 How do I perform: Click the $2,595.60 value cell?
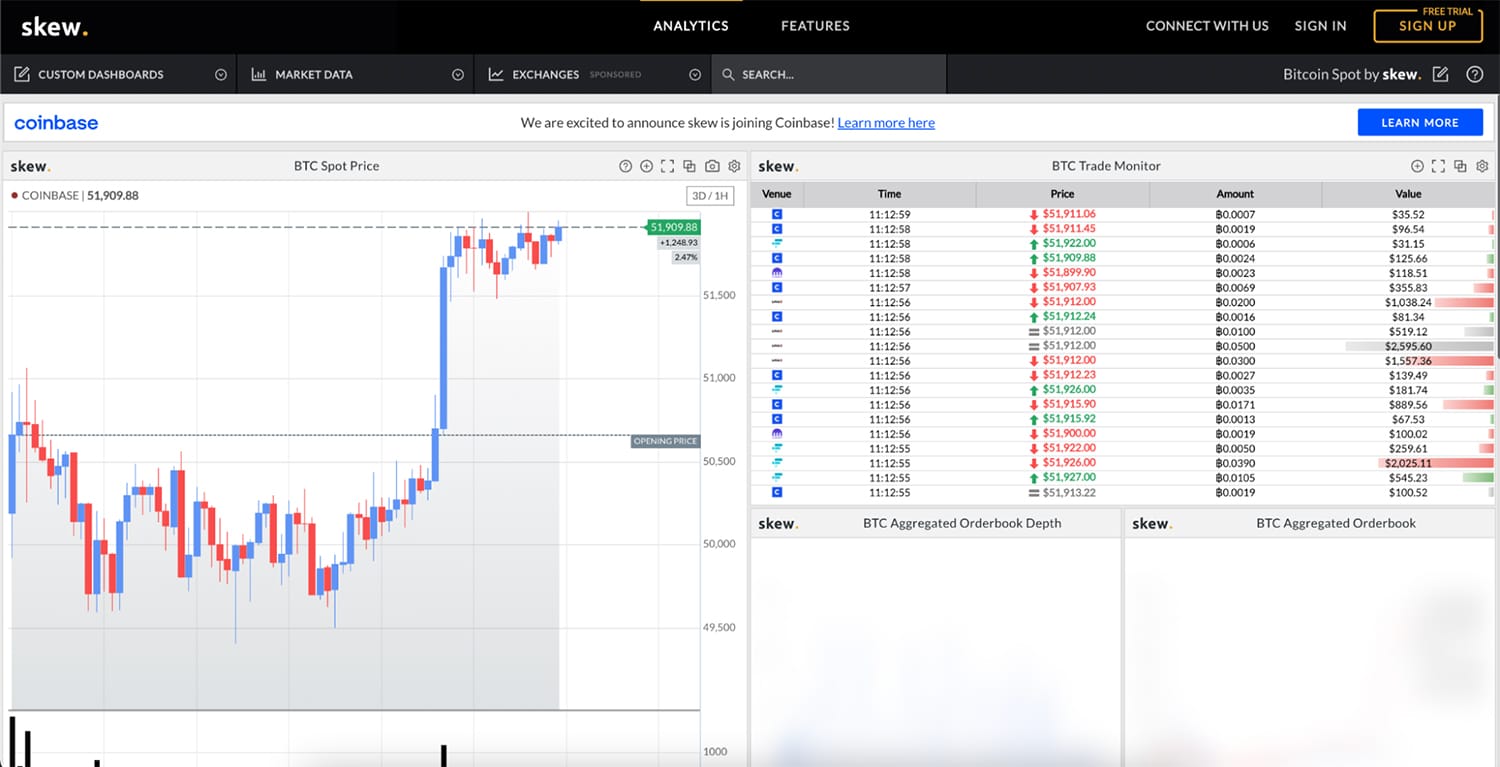pyautogui.click(x=1410, y=346)
